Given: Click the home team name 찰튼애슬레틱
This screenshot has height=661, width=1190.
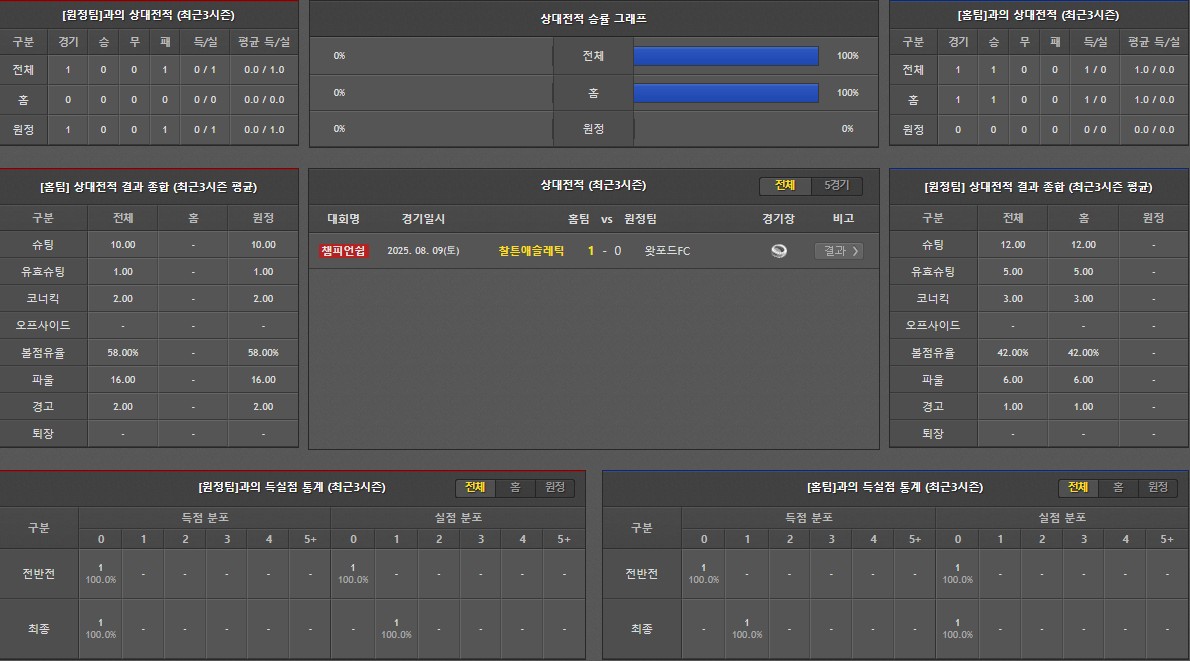Looking at the screenshot, I should point(531,251).
